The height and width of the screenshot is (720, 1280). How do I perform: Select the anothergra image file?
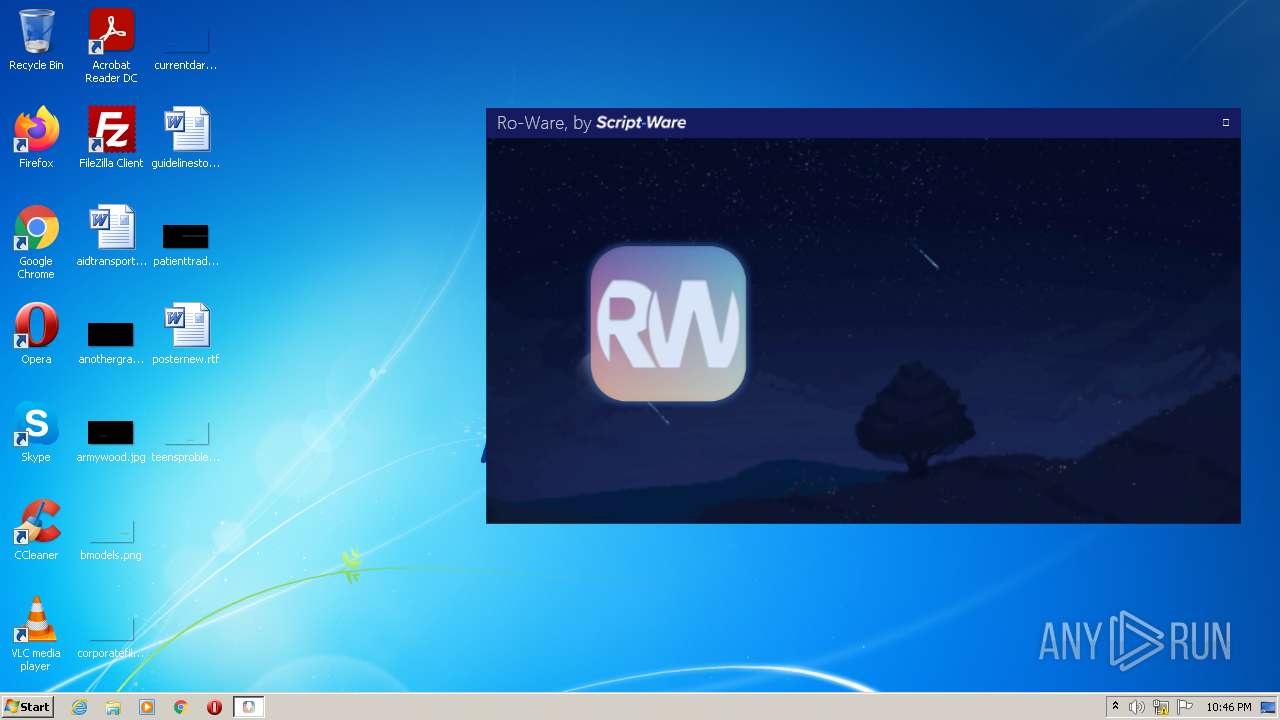point(111,342)
